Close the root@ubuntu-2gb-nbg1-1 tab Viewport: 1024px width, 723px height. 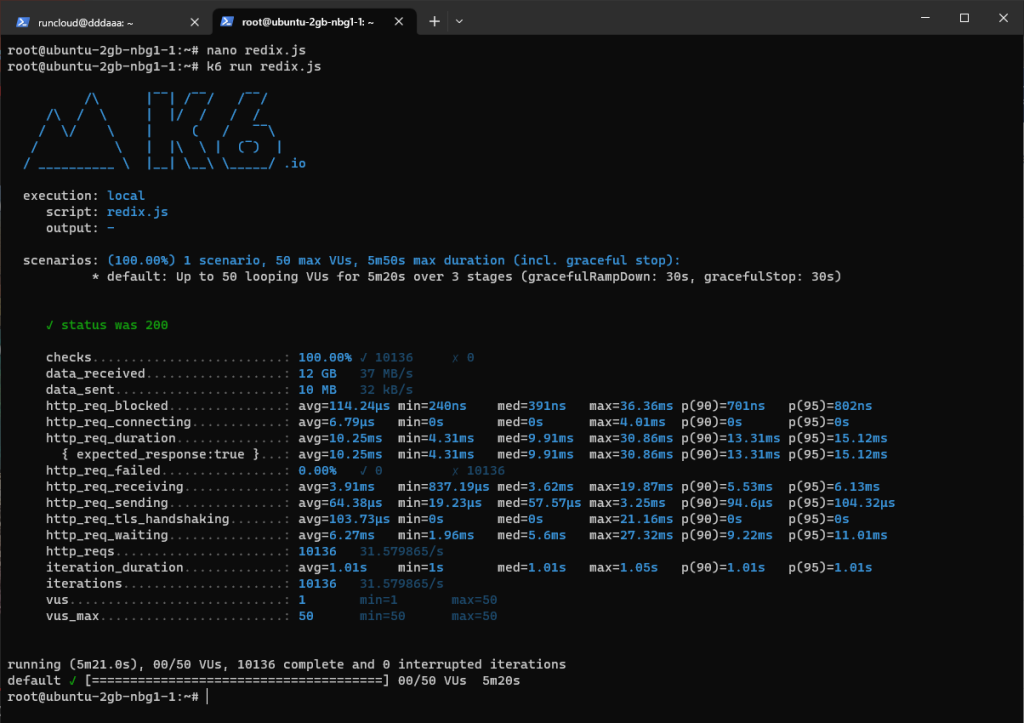click(x=399, y=22)
